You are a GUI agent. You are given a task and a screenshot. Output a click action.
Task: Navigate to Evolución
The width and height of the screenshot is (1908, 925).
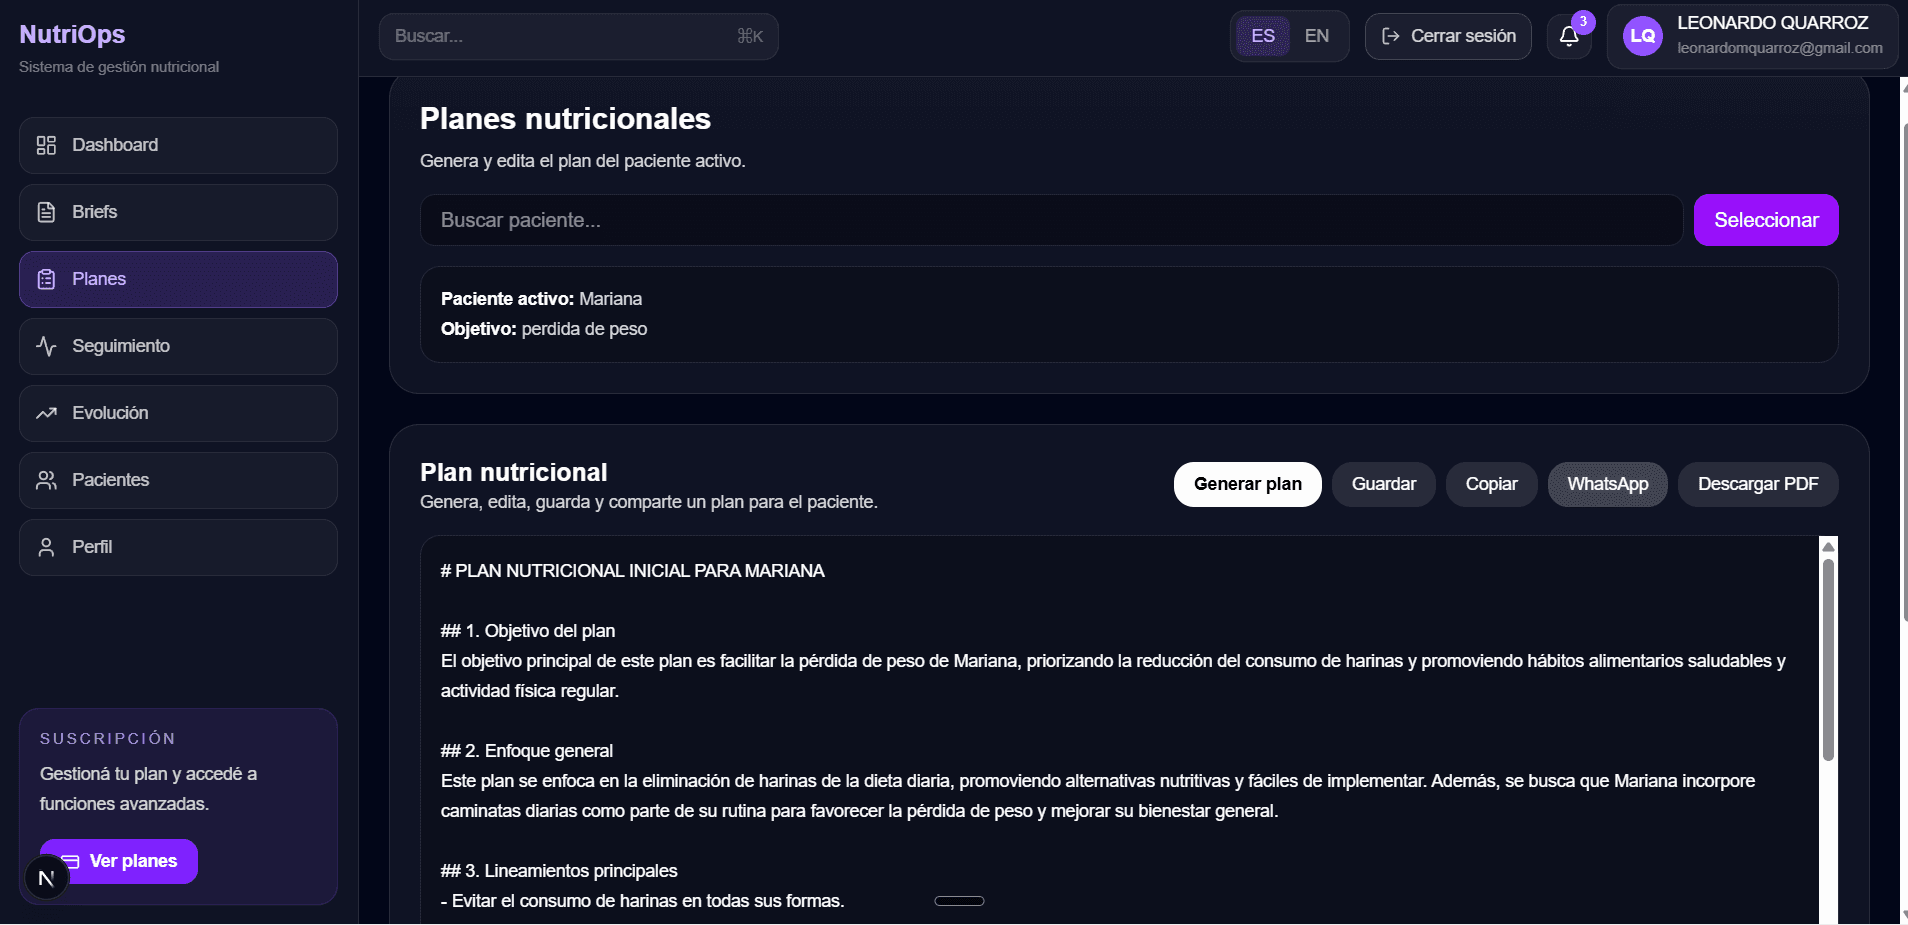(x=178, y=413)
